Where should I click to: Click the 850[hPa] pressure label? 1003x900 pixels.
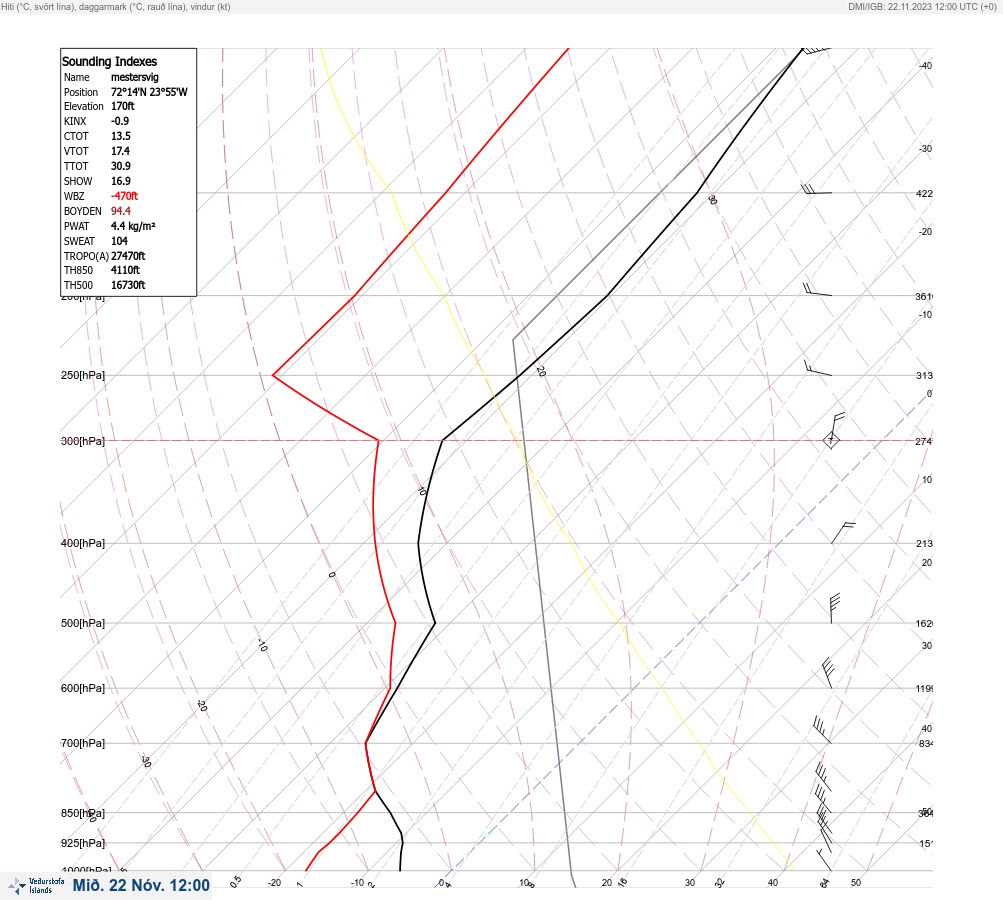point(83,813)
